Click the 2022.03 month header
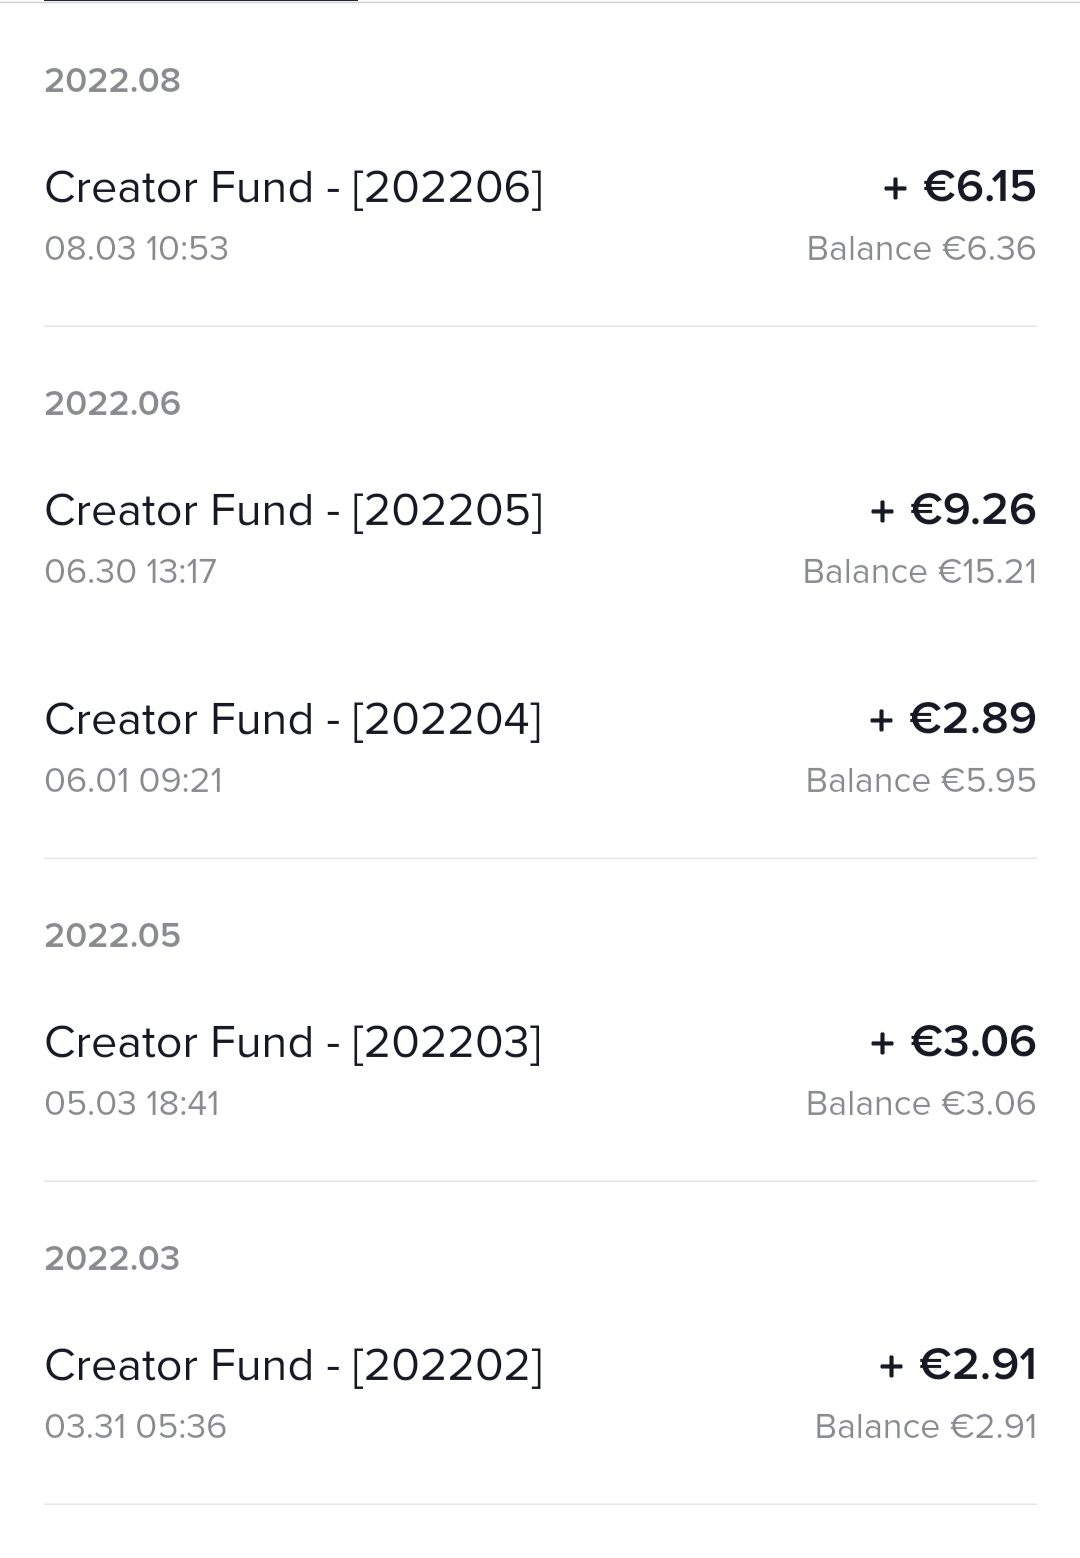The image size is (1080, 1558). coord(112,1258)
